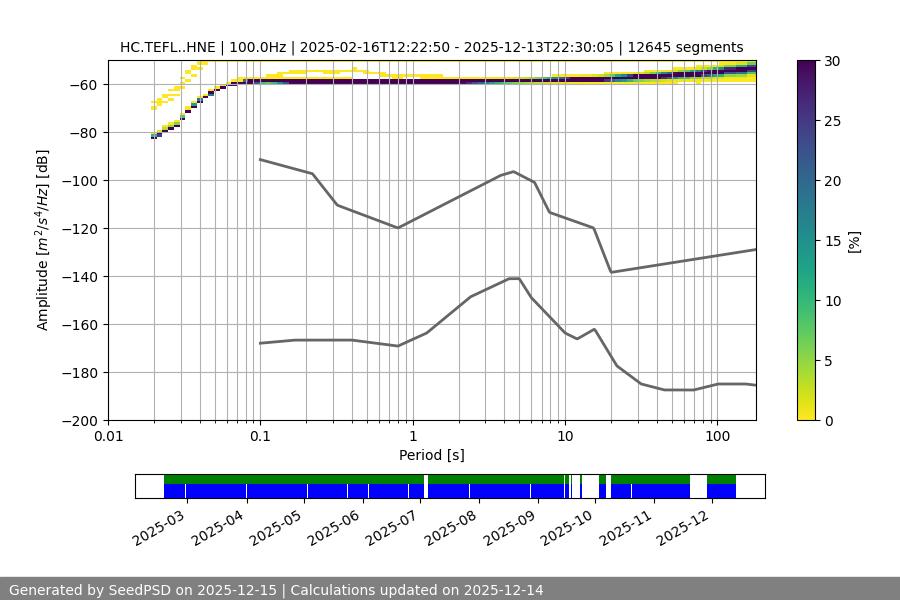The height and width of the screenshot is (600, 900).
Task: Click the "Period [s]" x-axis label
Action: click(x=431, y=455)
